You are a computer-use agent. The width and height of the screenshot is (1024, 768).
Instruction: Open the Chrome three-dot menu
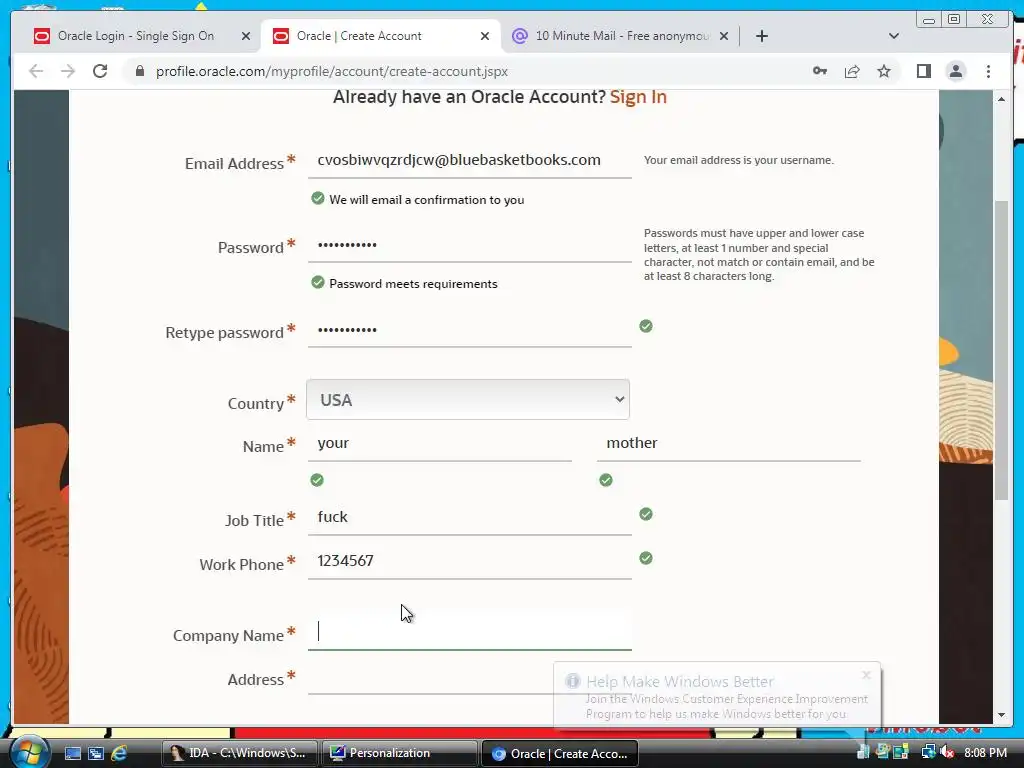pyautogui.click(x=988, y=71)
